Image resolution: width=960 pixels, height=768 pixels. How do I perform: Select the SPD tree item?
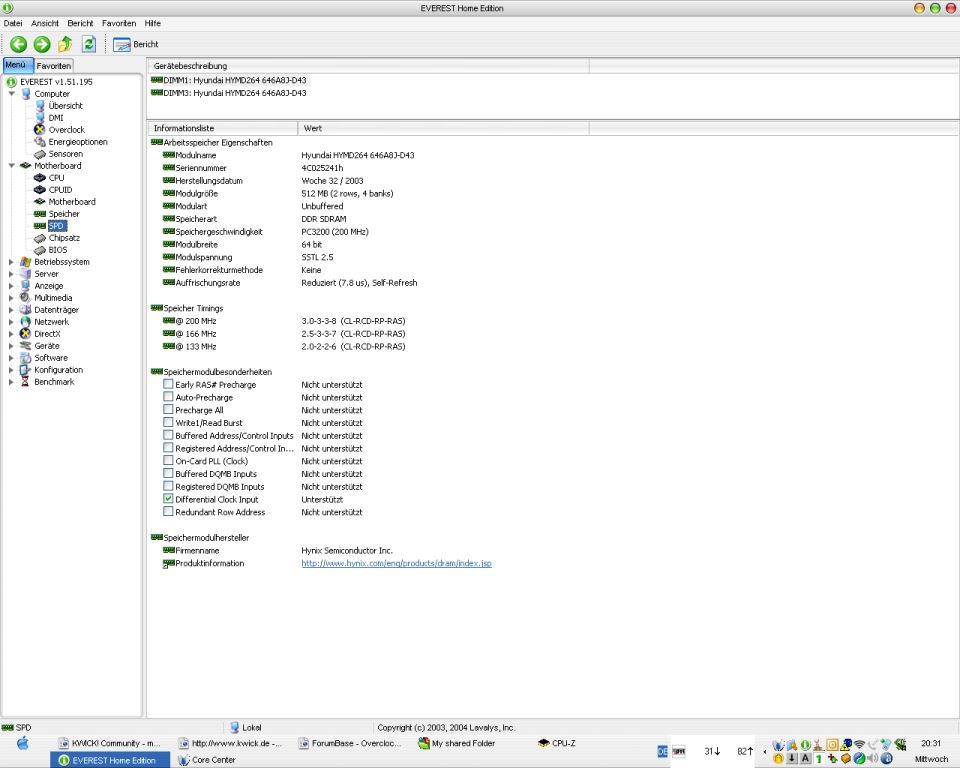[56, 226]
